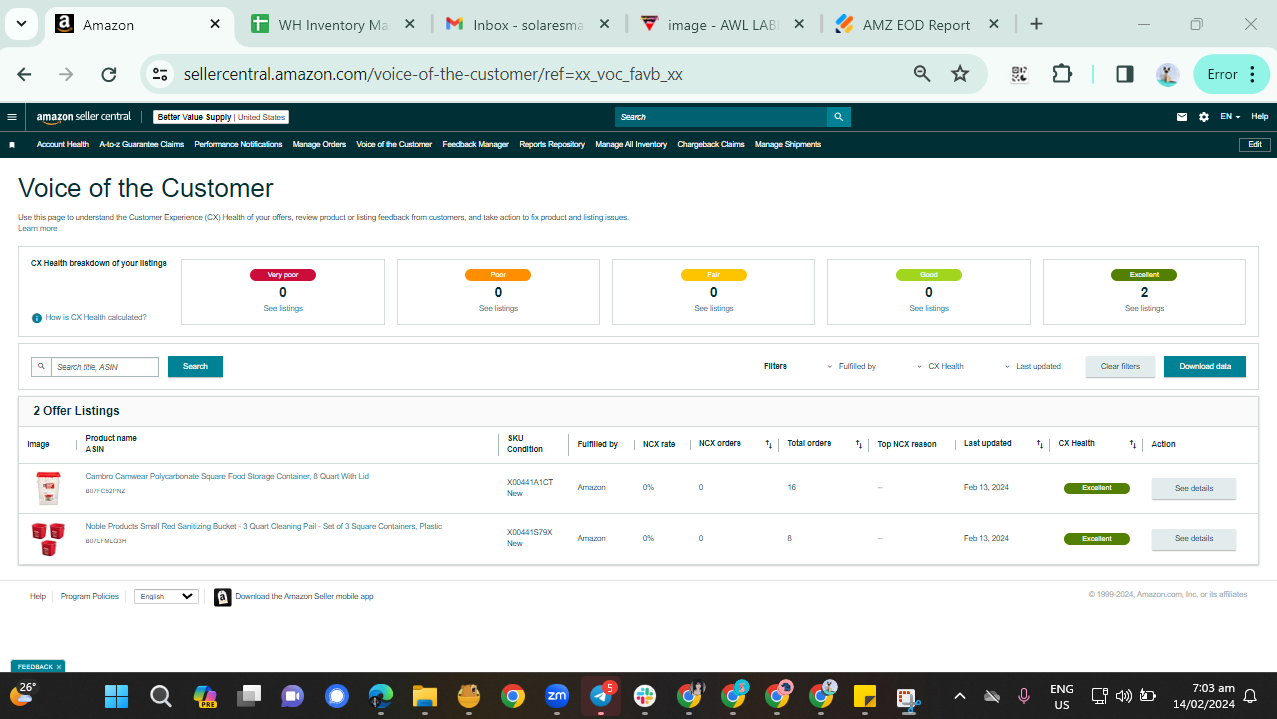Viewport: 1277px width, 719px height.
Task: Open the Windows Start menu
Action: point(116,696)
